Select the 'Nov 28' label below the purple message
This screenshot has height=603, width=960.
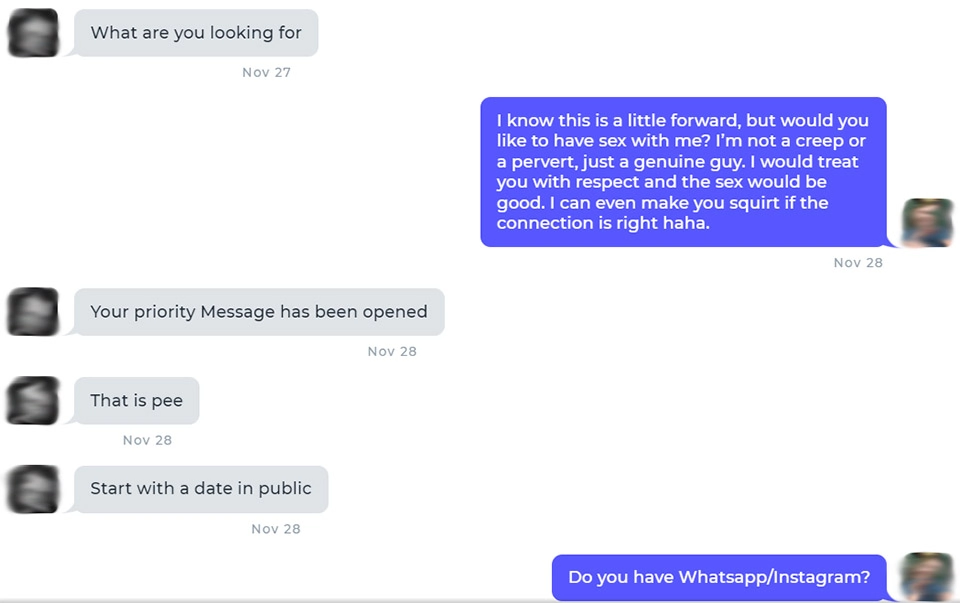(x=858, y=262)
